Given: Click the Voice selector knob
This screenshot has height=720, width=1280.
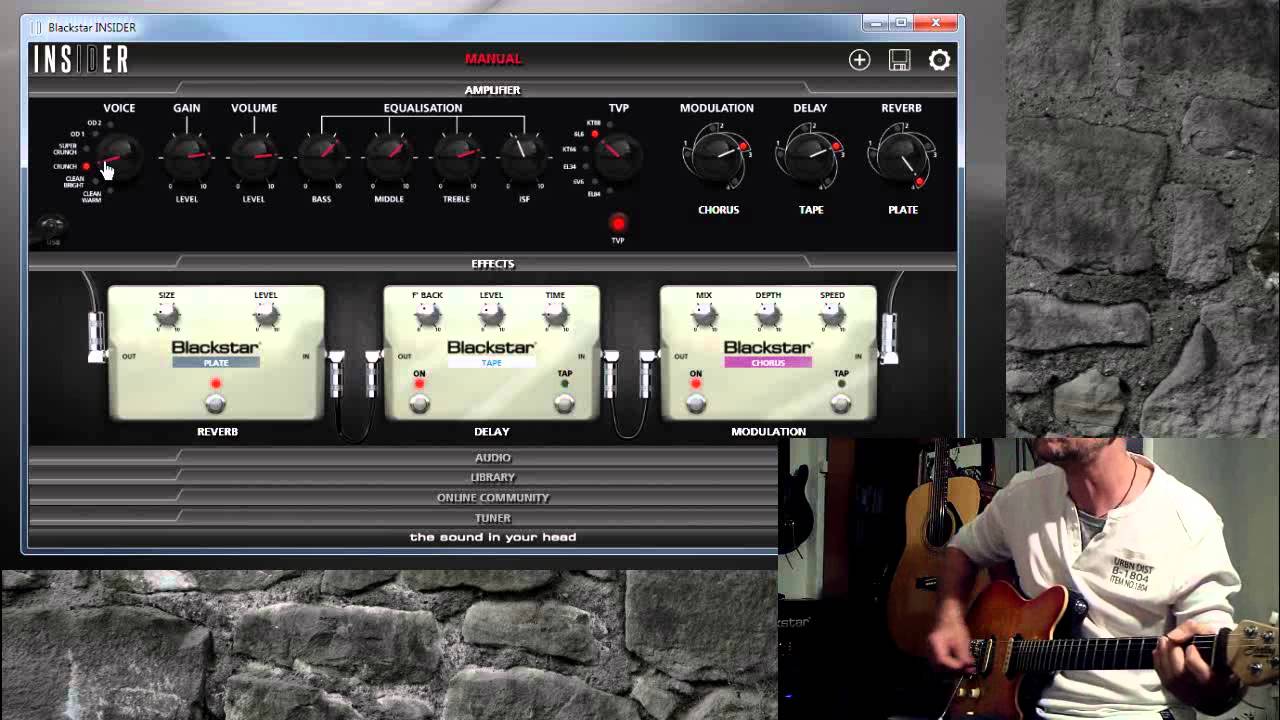Looking at the screenshot, I should [x=119, y=158].
